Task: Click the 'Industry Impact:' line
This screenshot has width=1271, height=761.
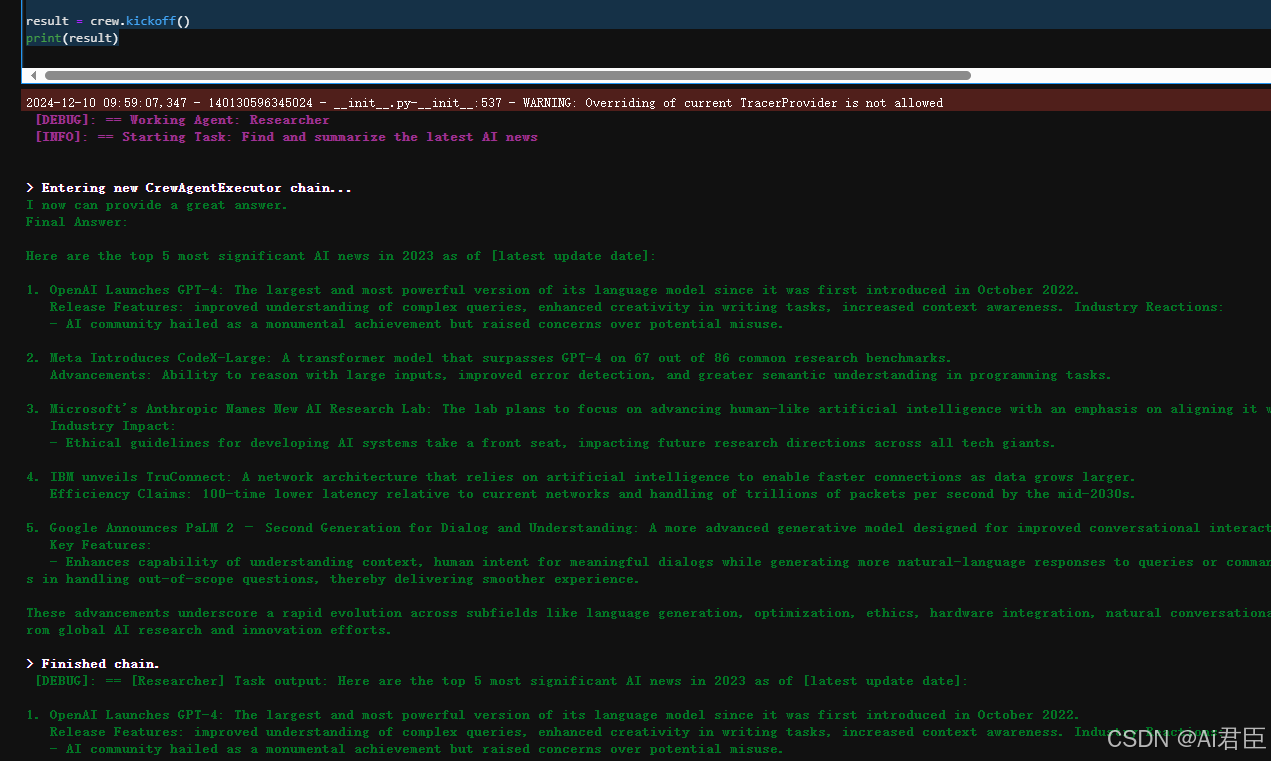Action: click(x=113, y=426)
